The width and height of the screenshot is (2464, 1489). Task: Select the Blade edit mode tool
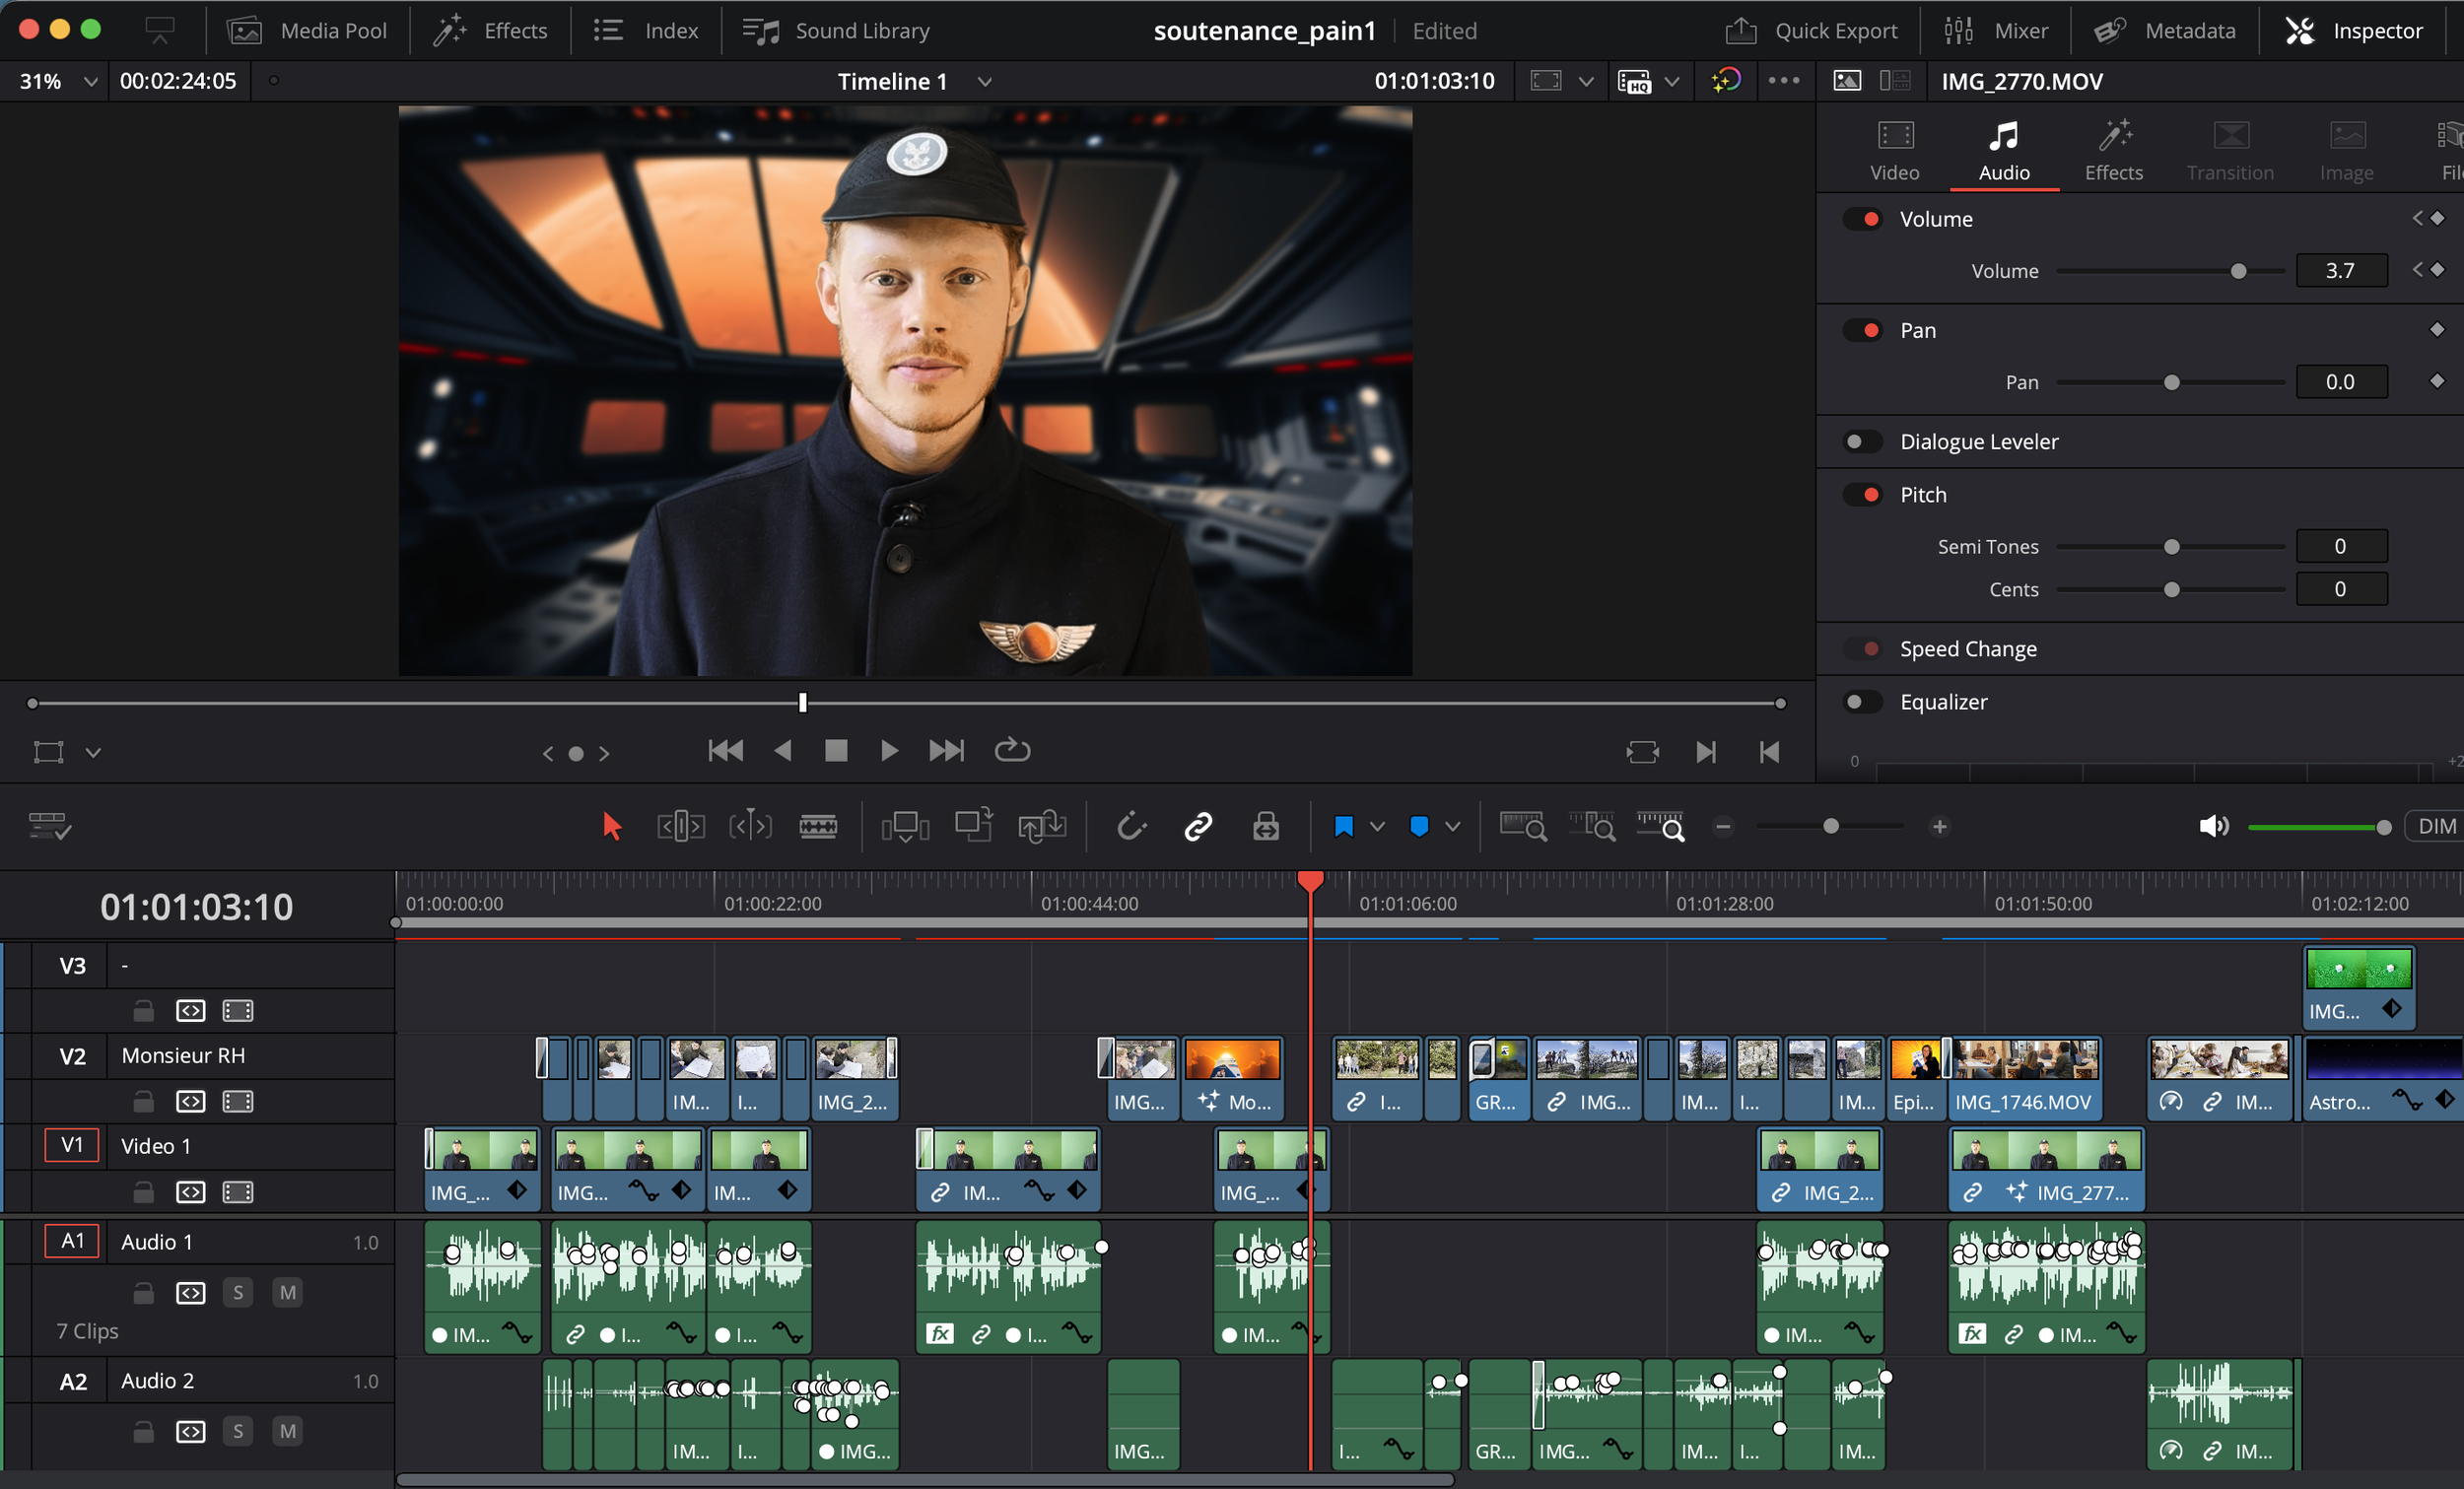click(818, 827)
